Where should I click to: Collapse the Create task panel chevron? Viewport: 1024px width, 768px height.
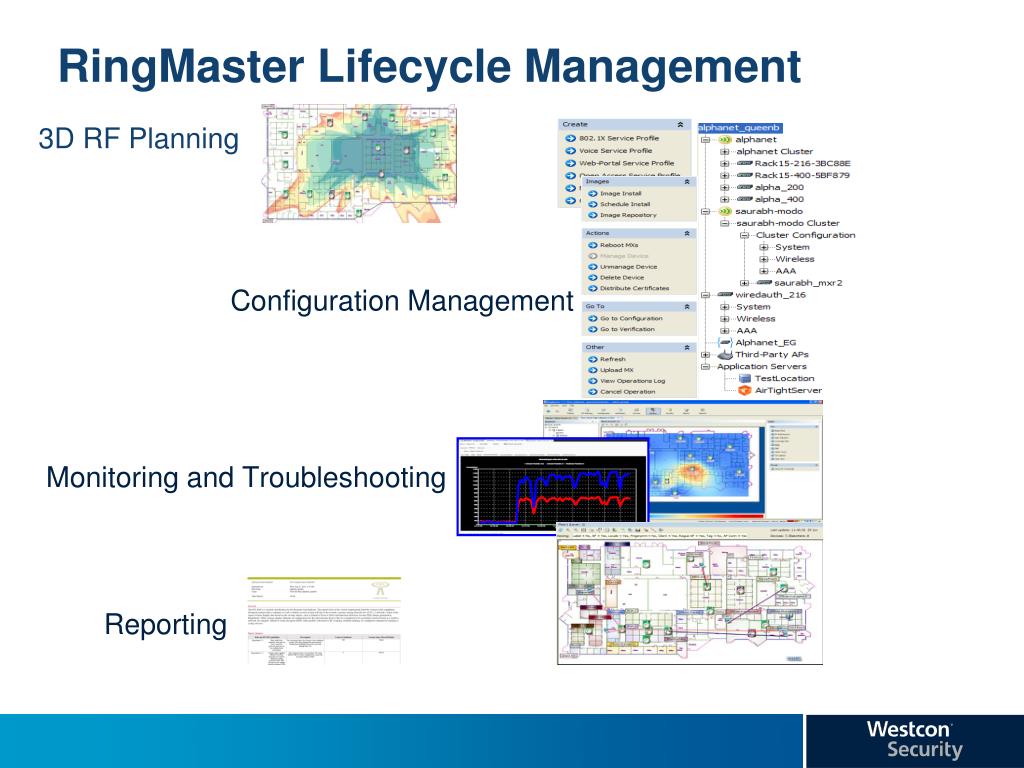pyautogui.click(x=680, y=124)
